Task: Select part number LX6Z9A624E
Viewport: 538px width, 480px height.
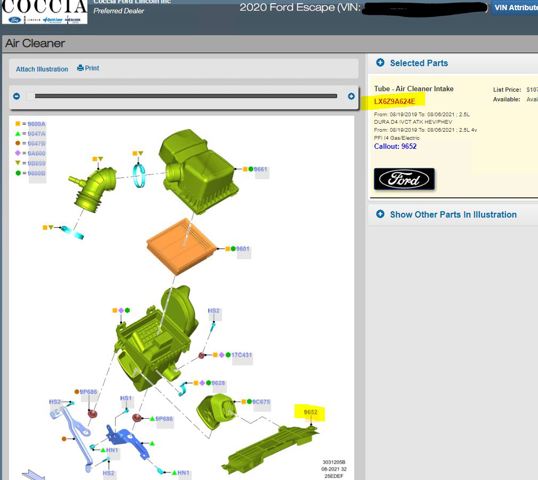Action: click(395, 101)
